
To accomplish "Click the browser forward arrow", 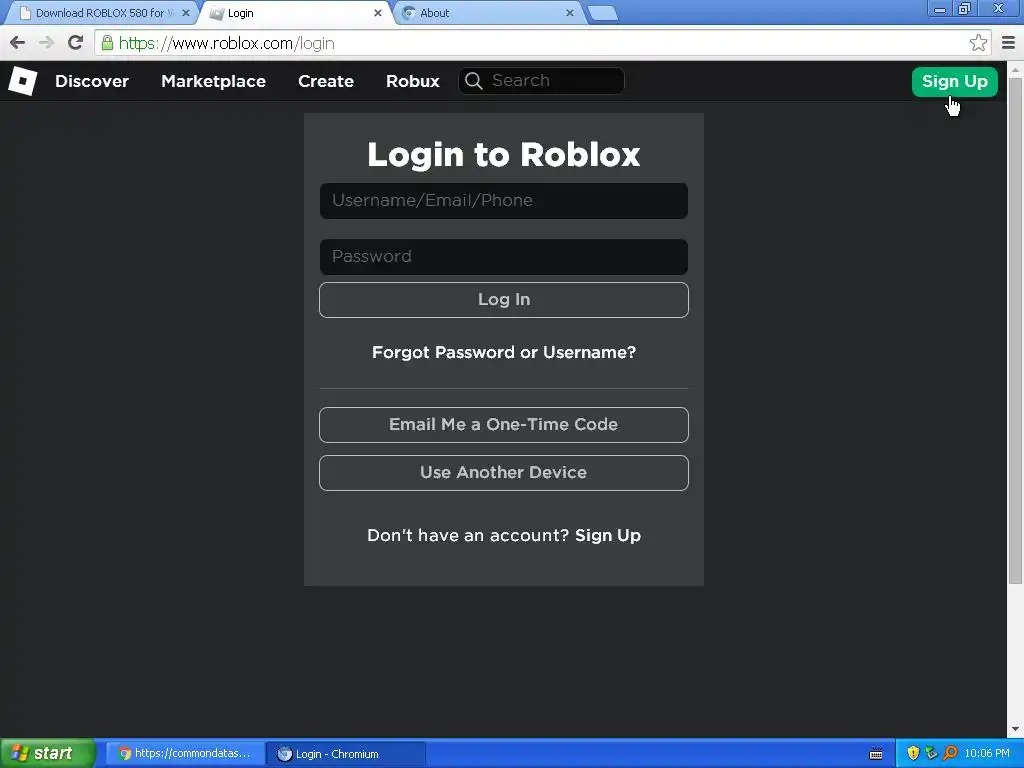I will pyautogui.click(x=46, y=43).
